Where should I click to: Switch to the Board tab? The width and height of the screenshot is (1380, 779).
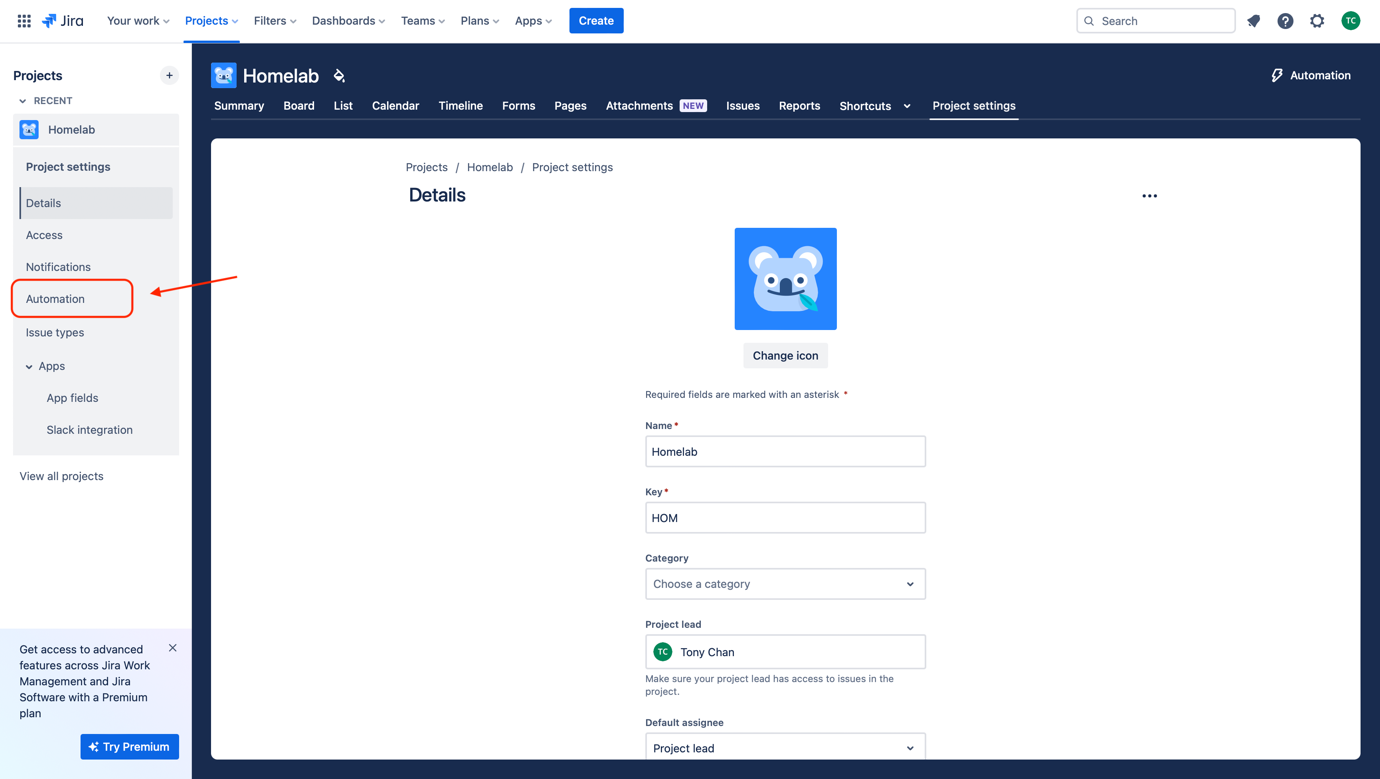[299, 106]
